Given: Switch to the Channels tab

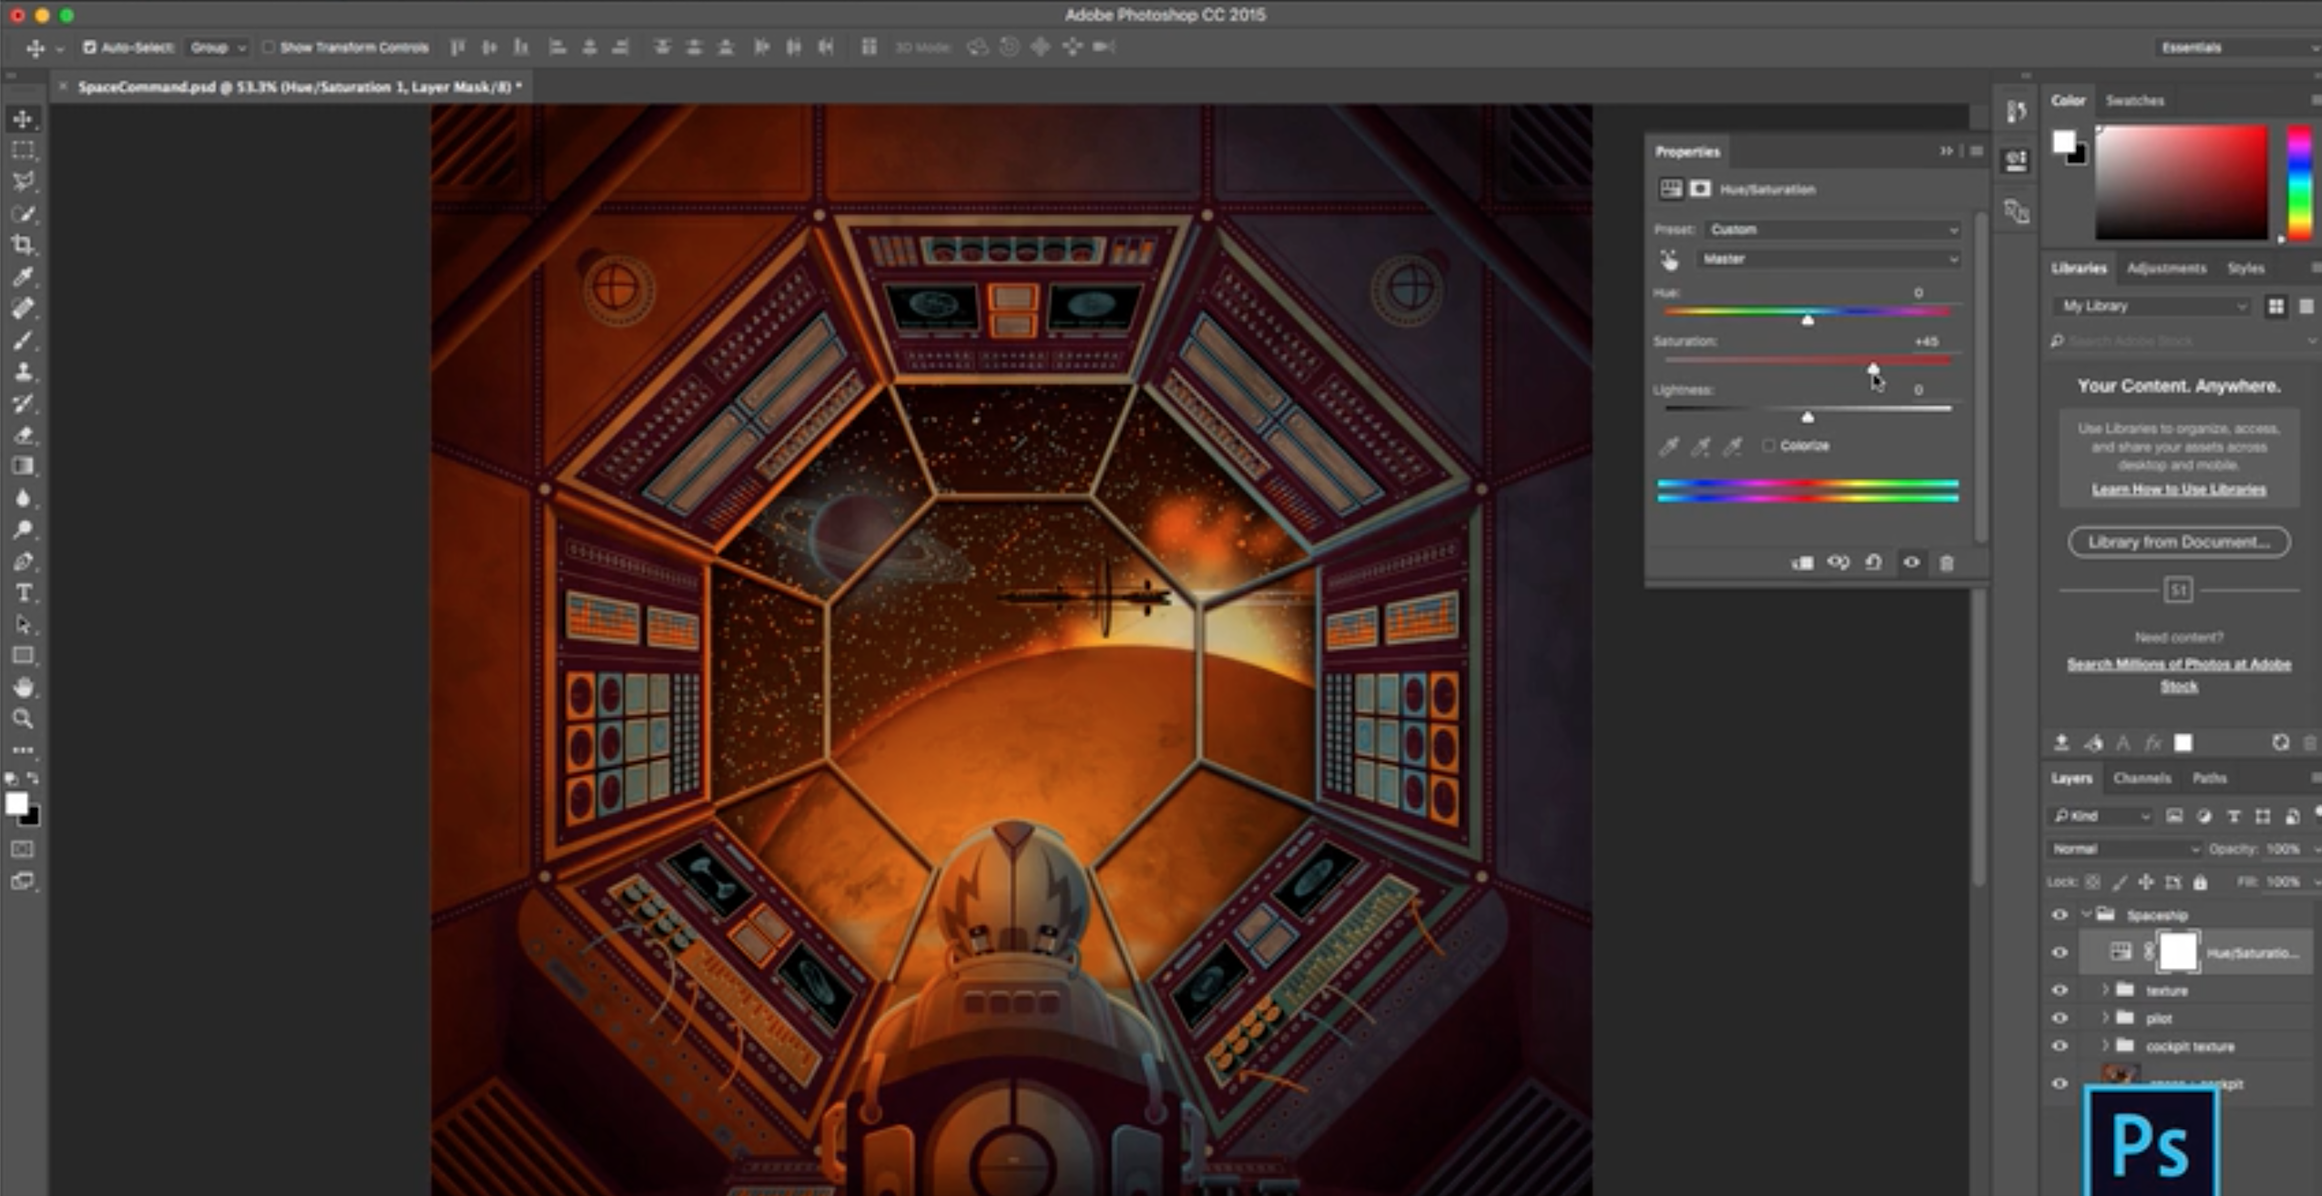Looking at the screenshot, I should [x=2141, y=778].
